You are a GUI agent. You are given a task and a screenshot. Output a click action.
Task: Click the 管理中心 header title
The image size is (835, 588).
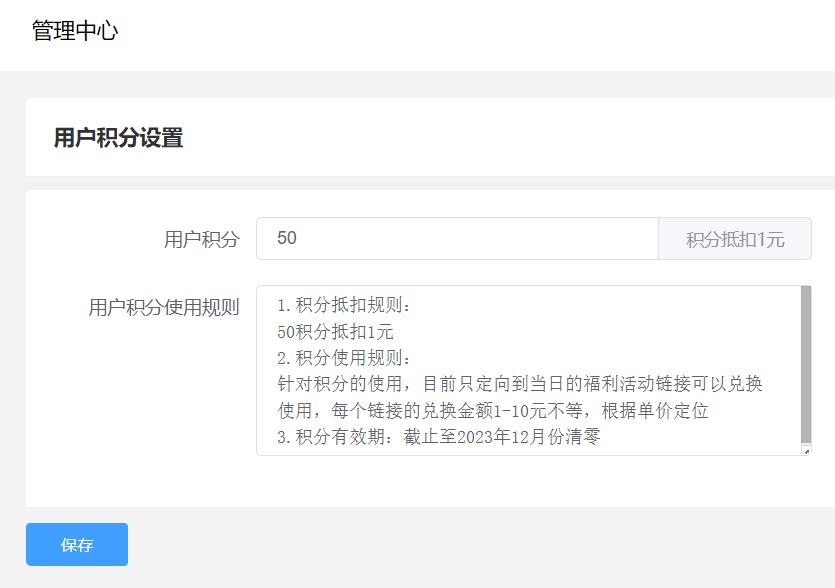click(x=75, y=30)
